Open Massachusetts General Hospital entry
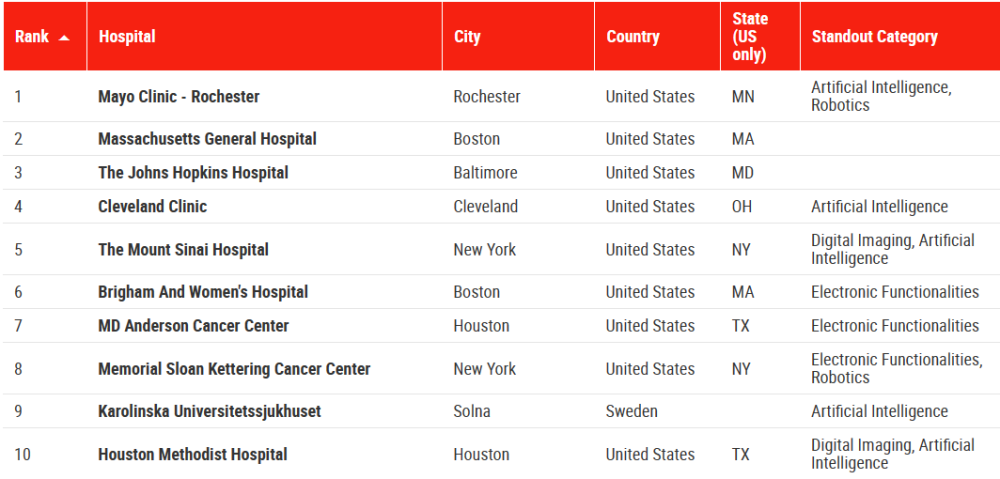The width and height of the screenshot is (1000, 479). [207, 138]
